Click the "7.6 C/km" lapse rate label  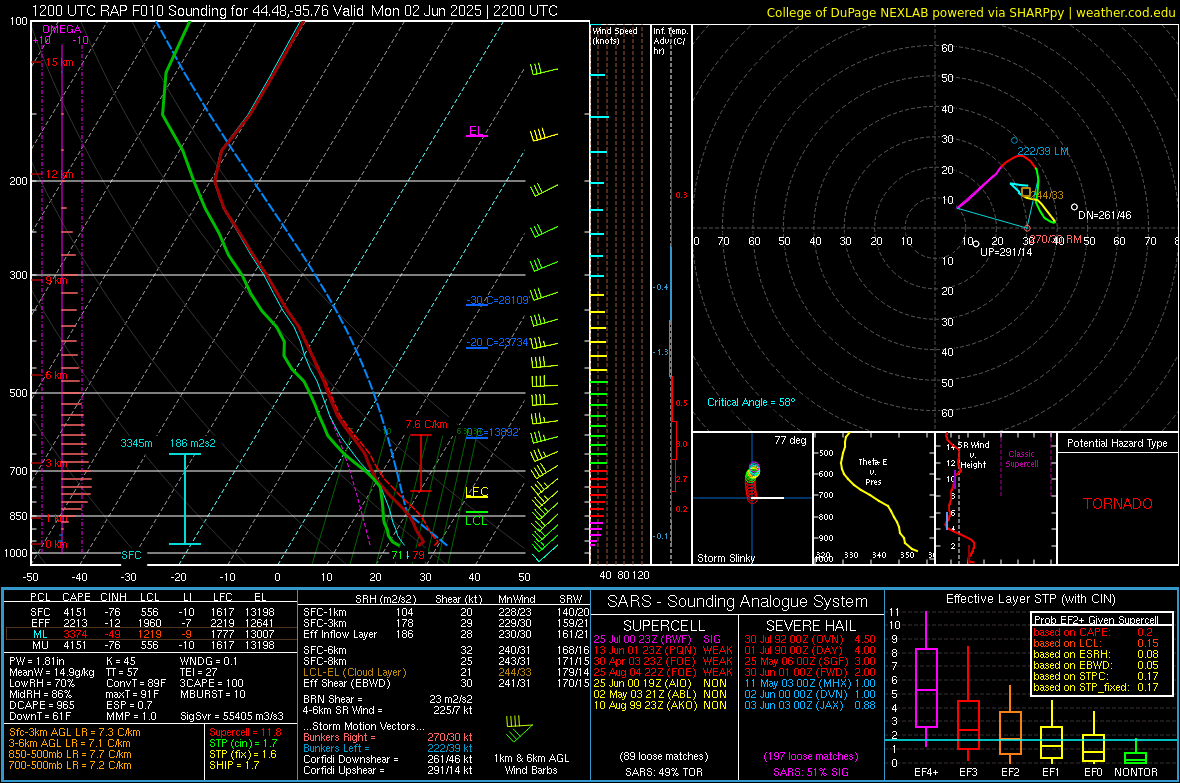click(x=427, y=424)
